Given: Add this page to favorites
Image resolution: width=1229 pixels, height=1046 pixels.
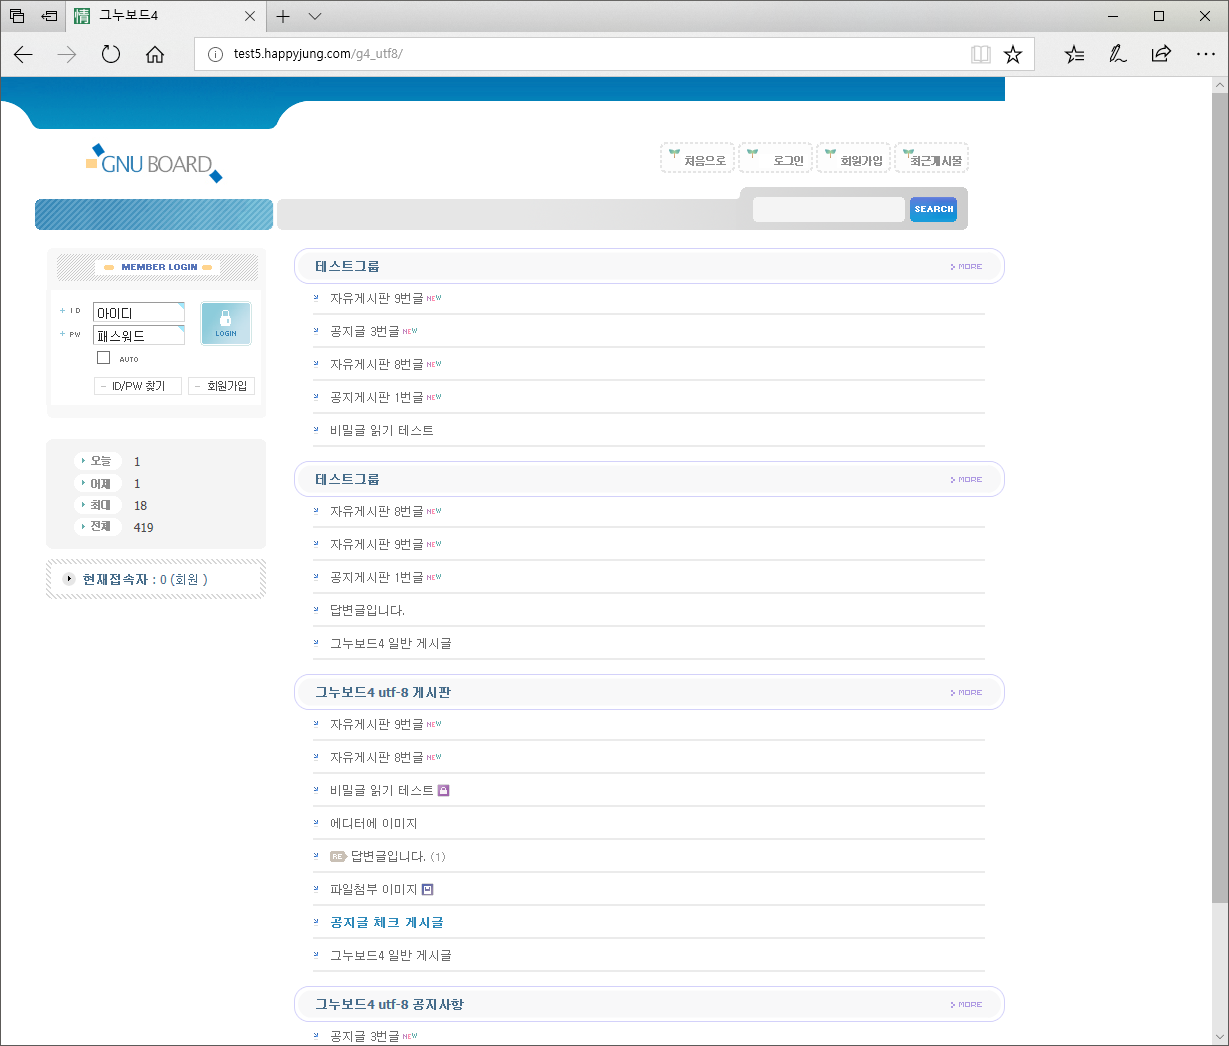Looking at the screenshot, I should pyautogui.click(x=1013, y=54).
